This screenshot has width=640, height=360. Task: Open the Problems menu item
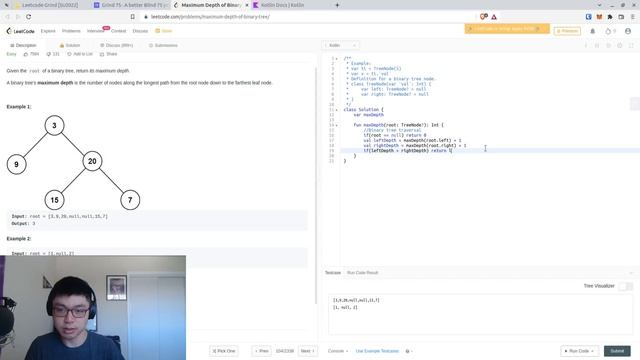click(71, 31)
